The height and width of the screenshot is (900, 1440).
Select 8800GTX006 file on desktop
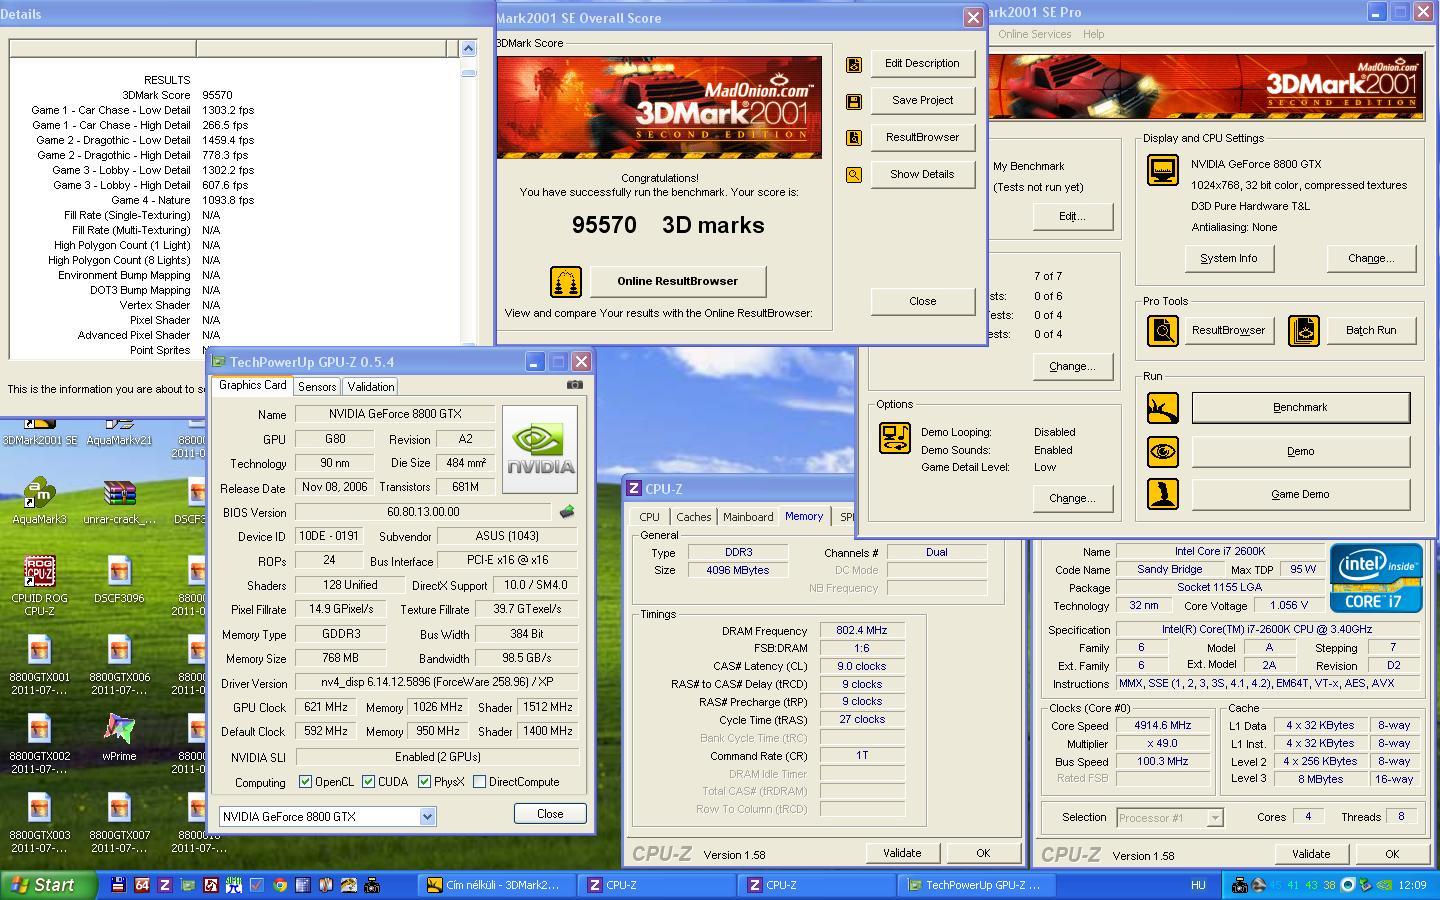coord(119,665)
